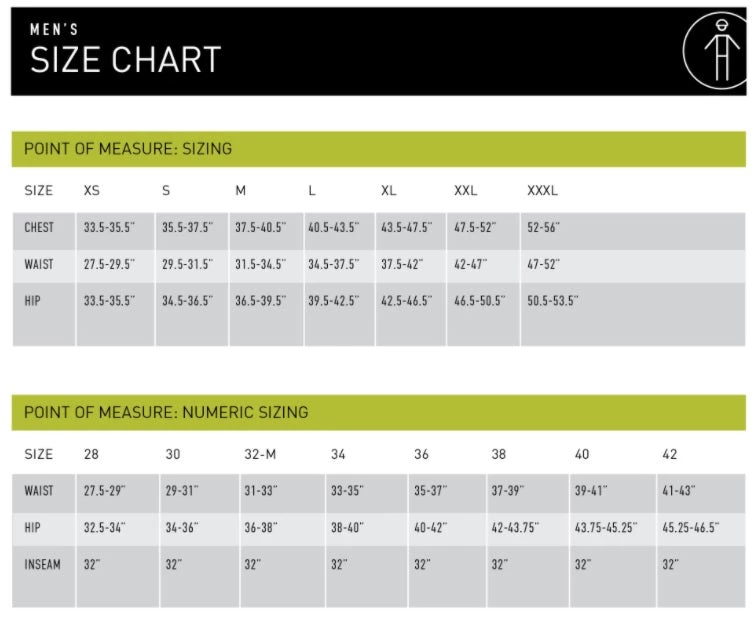Select the Point of Measure: Sizing green header
Screen dimensions: 752x617
click(x=128, y=149)
